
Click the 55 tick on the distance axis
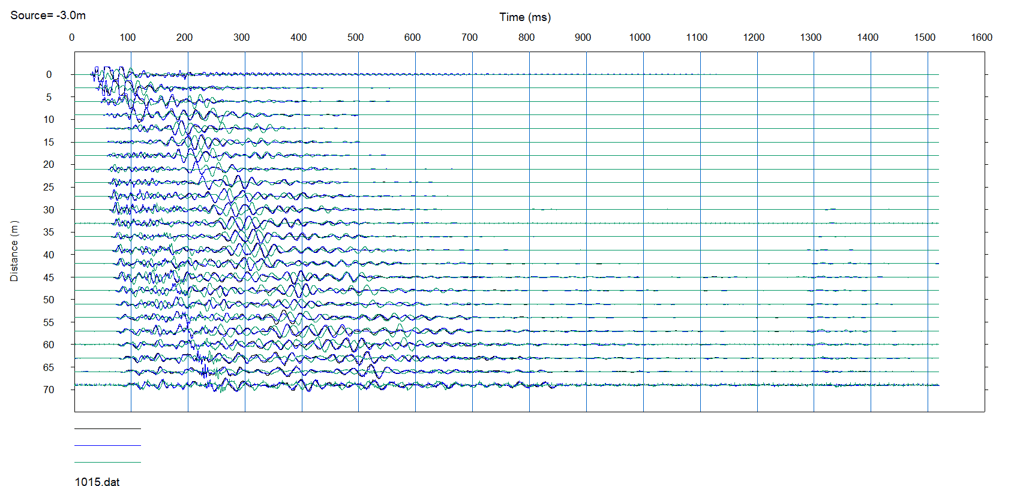click(x=47, y=322)
